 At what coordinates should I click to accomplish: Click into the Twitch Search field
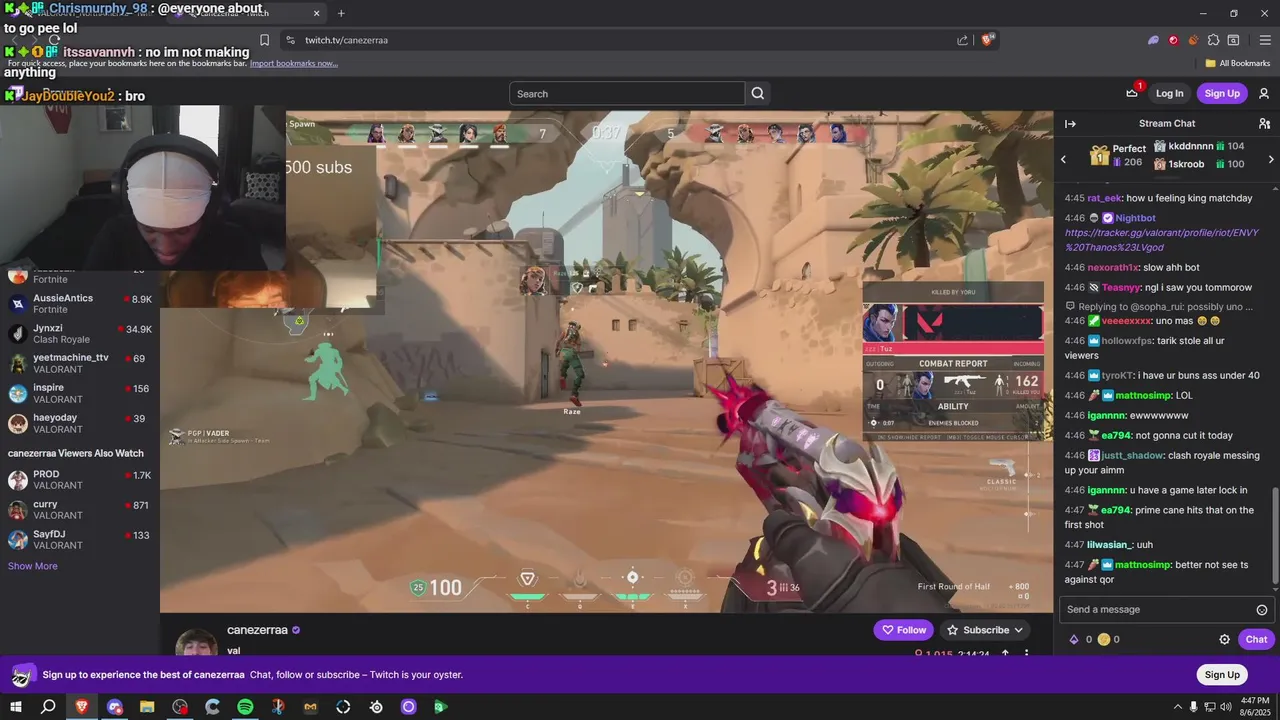click(627, 94)
